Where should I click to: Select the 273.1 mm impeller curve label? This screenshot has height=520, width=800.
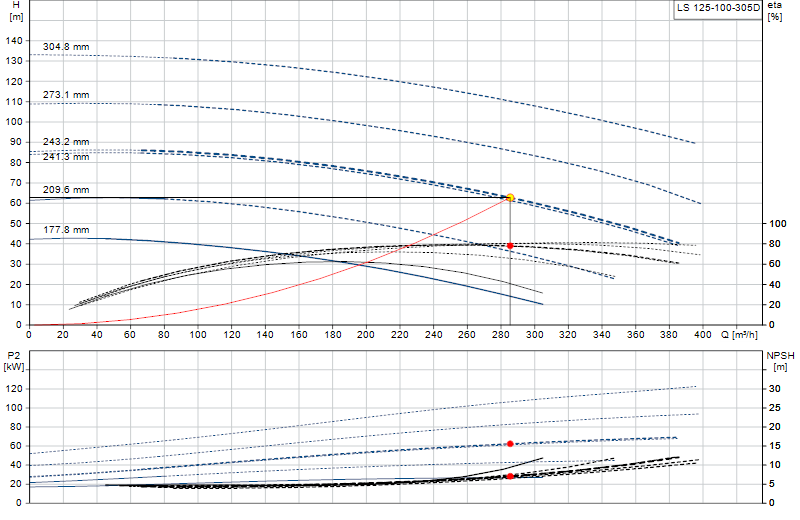(x=66, y=94)
